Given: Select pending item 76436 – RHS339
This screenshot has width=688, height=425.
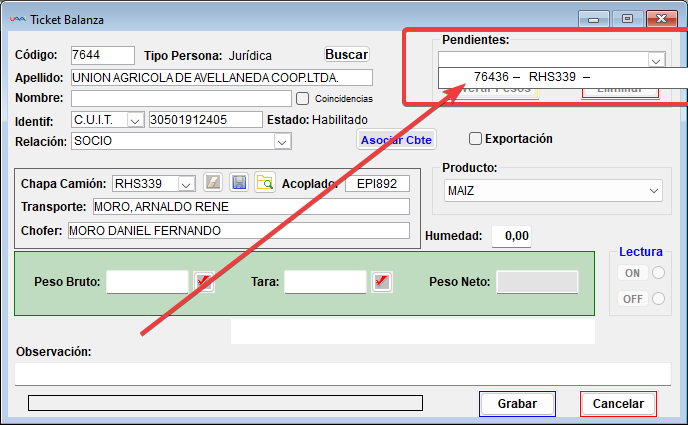Looking at the screenshot, I should (532, 77).
